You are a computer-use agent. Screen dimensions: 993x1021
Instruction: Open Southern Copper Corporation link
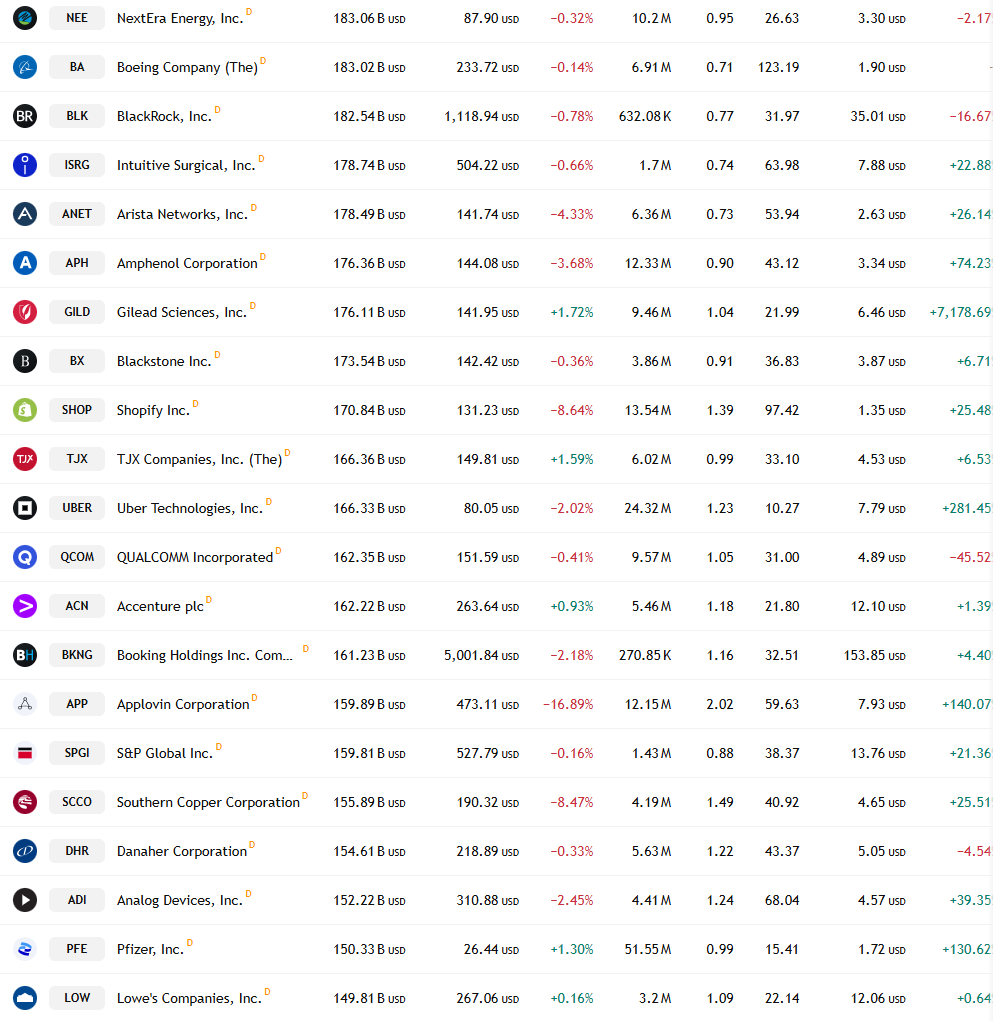click(208, 802)
